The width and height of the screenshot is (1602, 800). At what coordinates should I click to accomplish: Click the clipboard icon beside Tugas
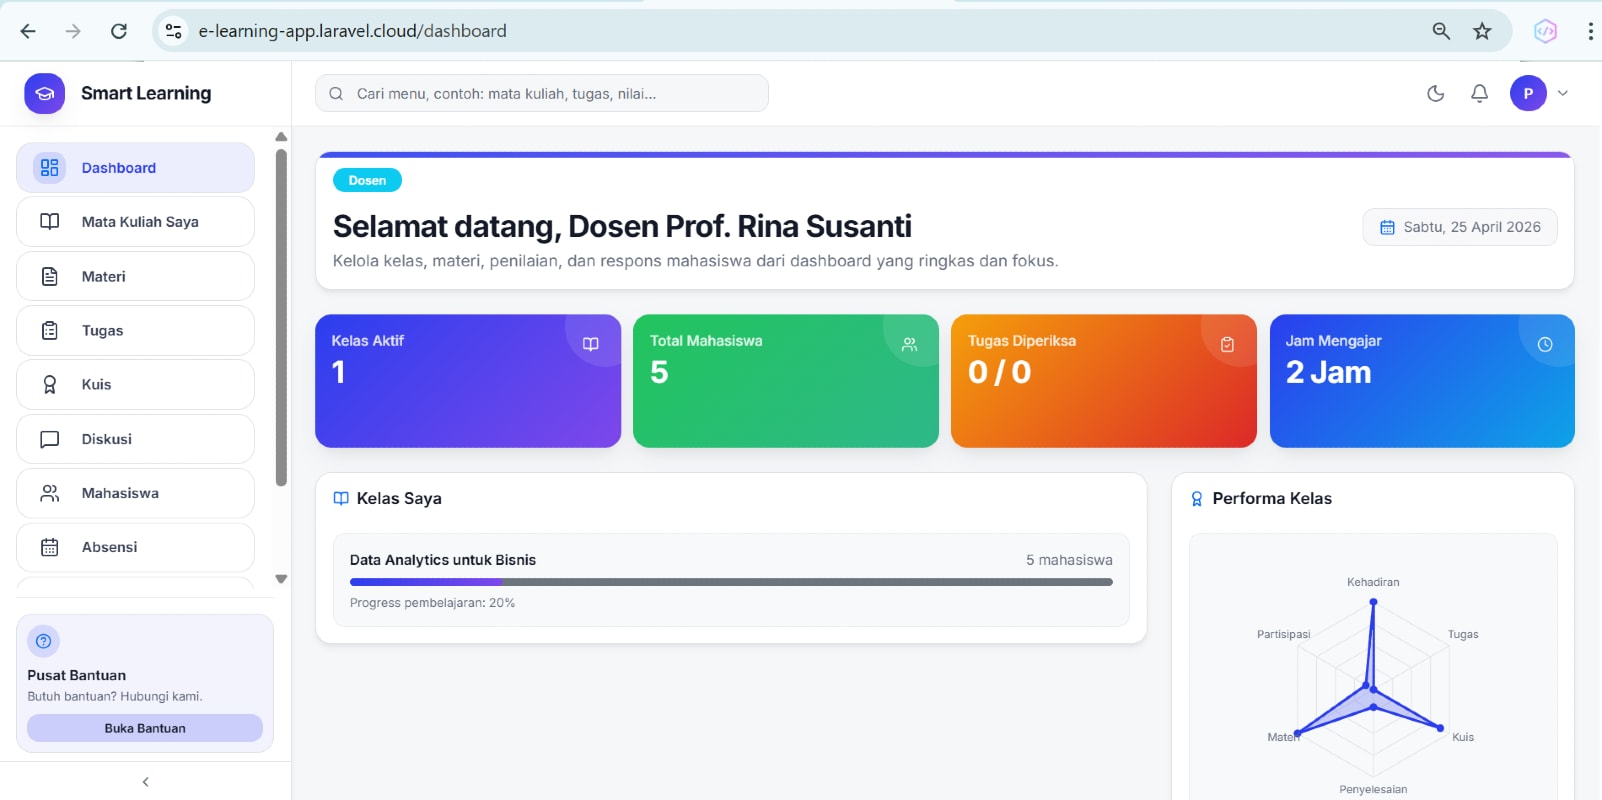[x=49, y=330]
